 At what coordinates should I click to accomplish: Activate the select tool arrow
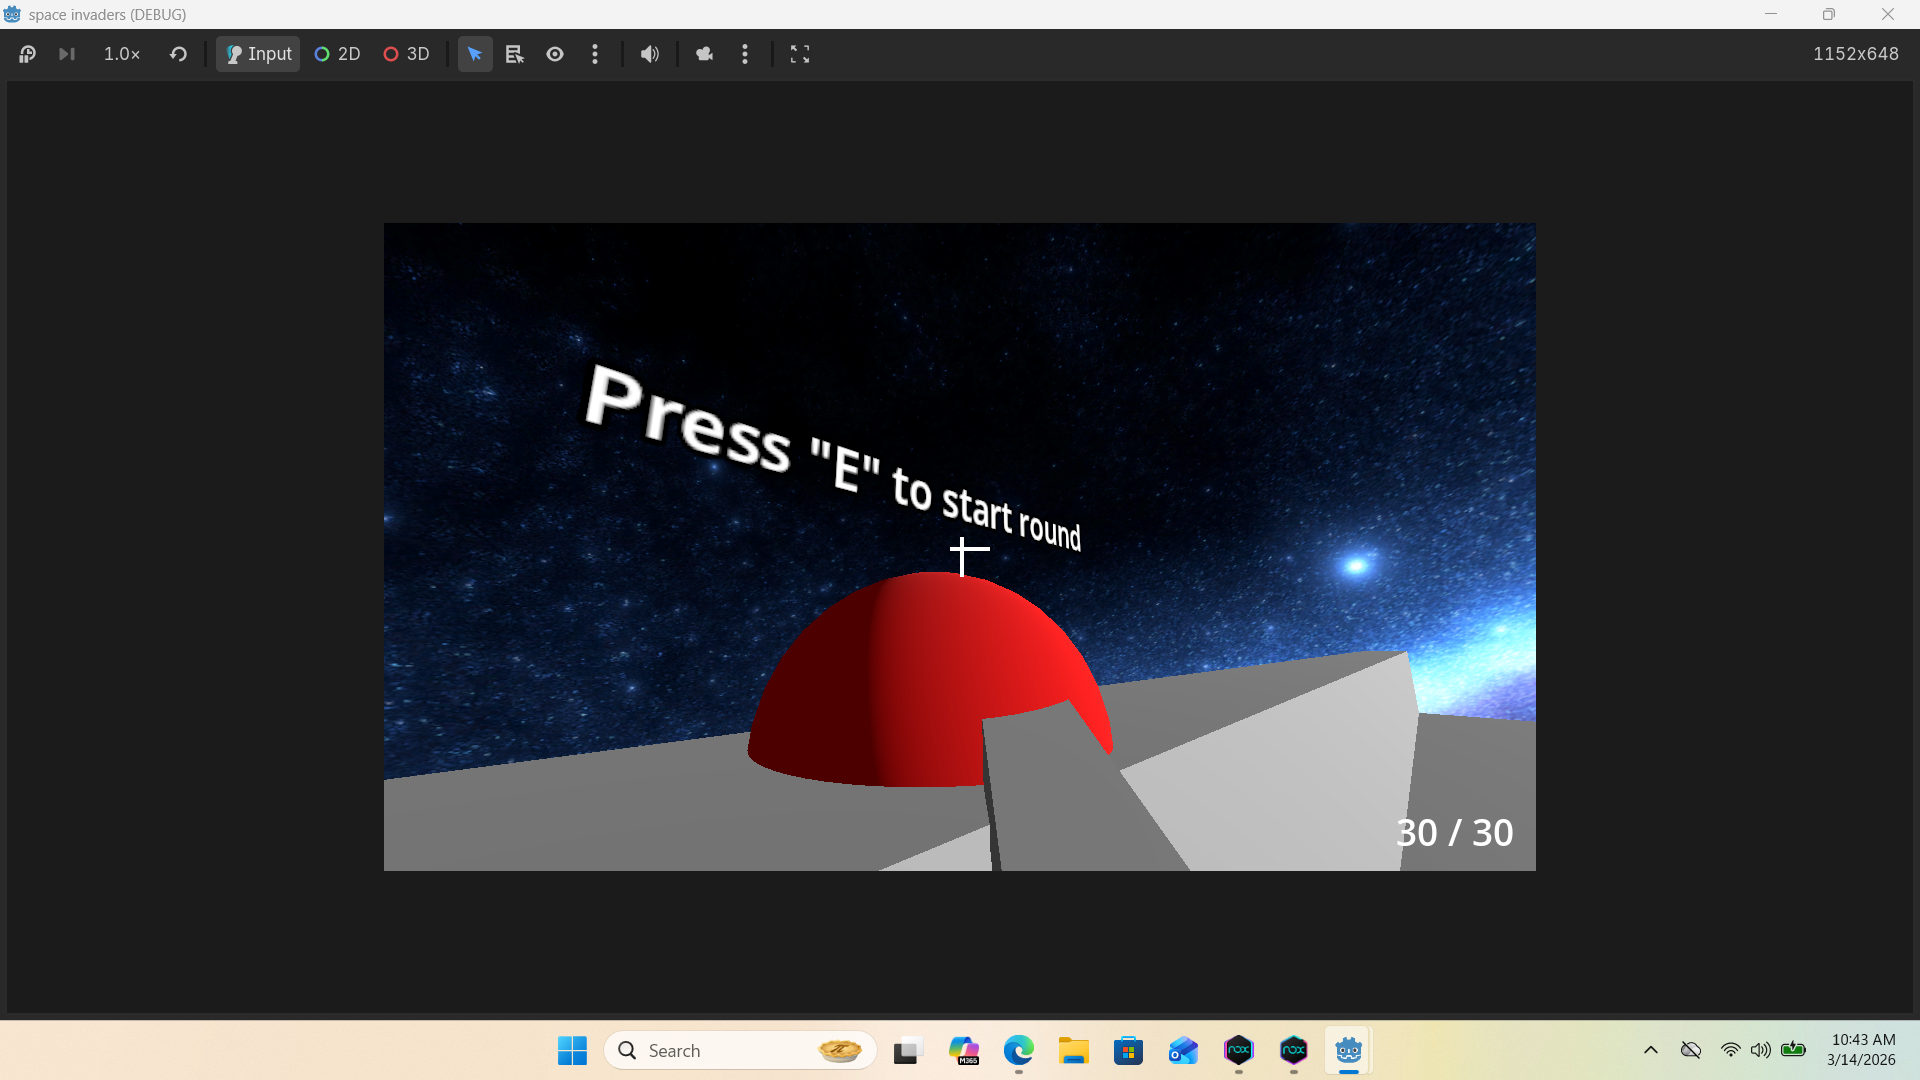475,54
